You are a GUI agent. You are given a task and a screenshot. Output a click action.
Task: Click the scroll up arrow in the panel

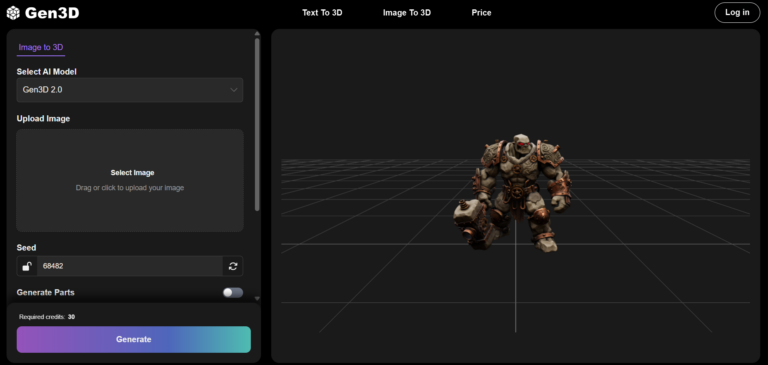click(x=257, y=34)
